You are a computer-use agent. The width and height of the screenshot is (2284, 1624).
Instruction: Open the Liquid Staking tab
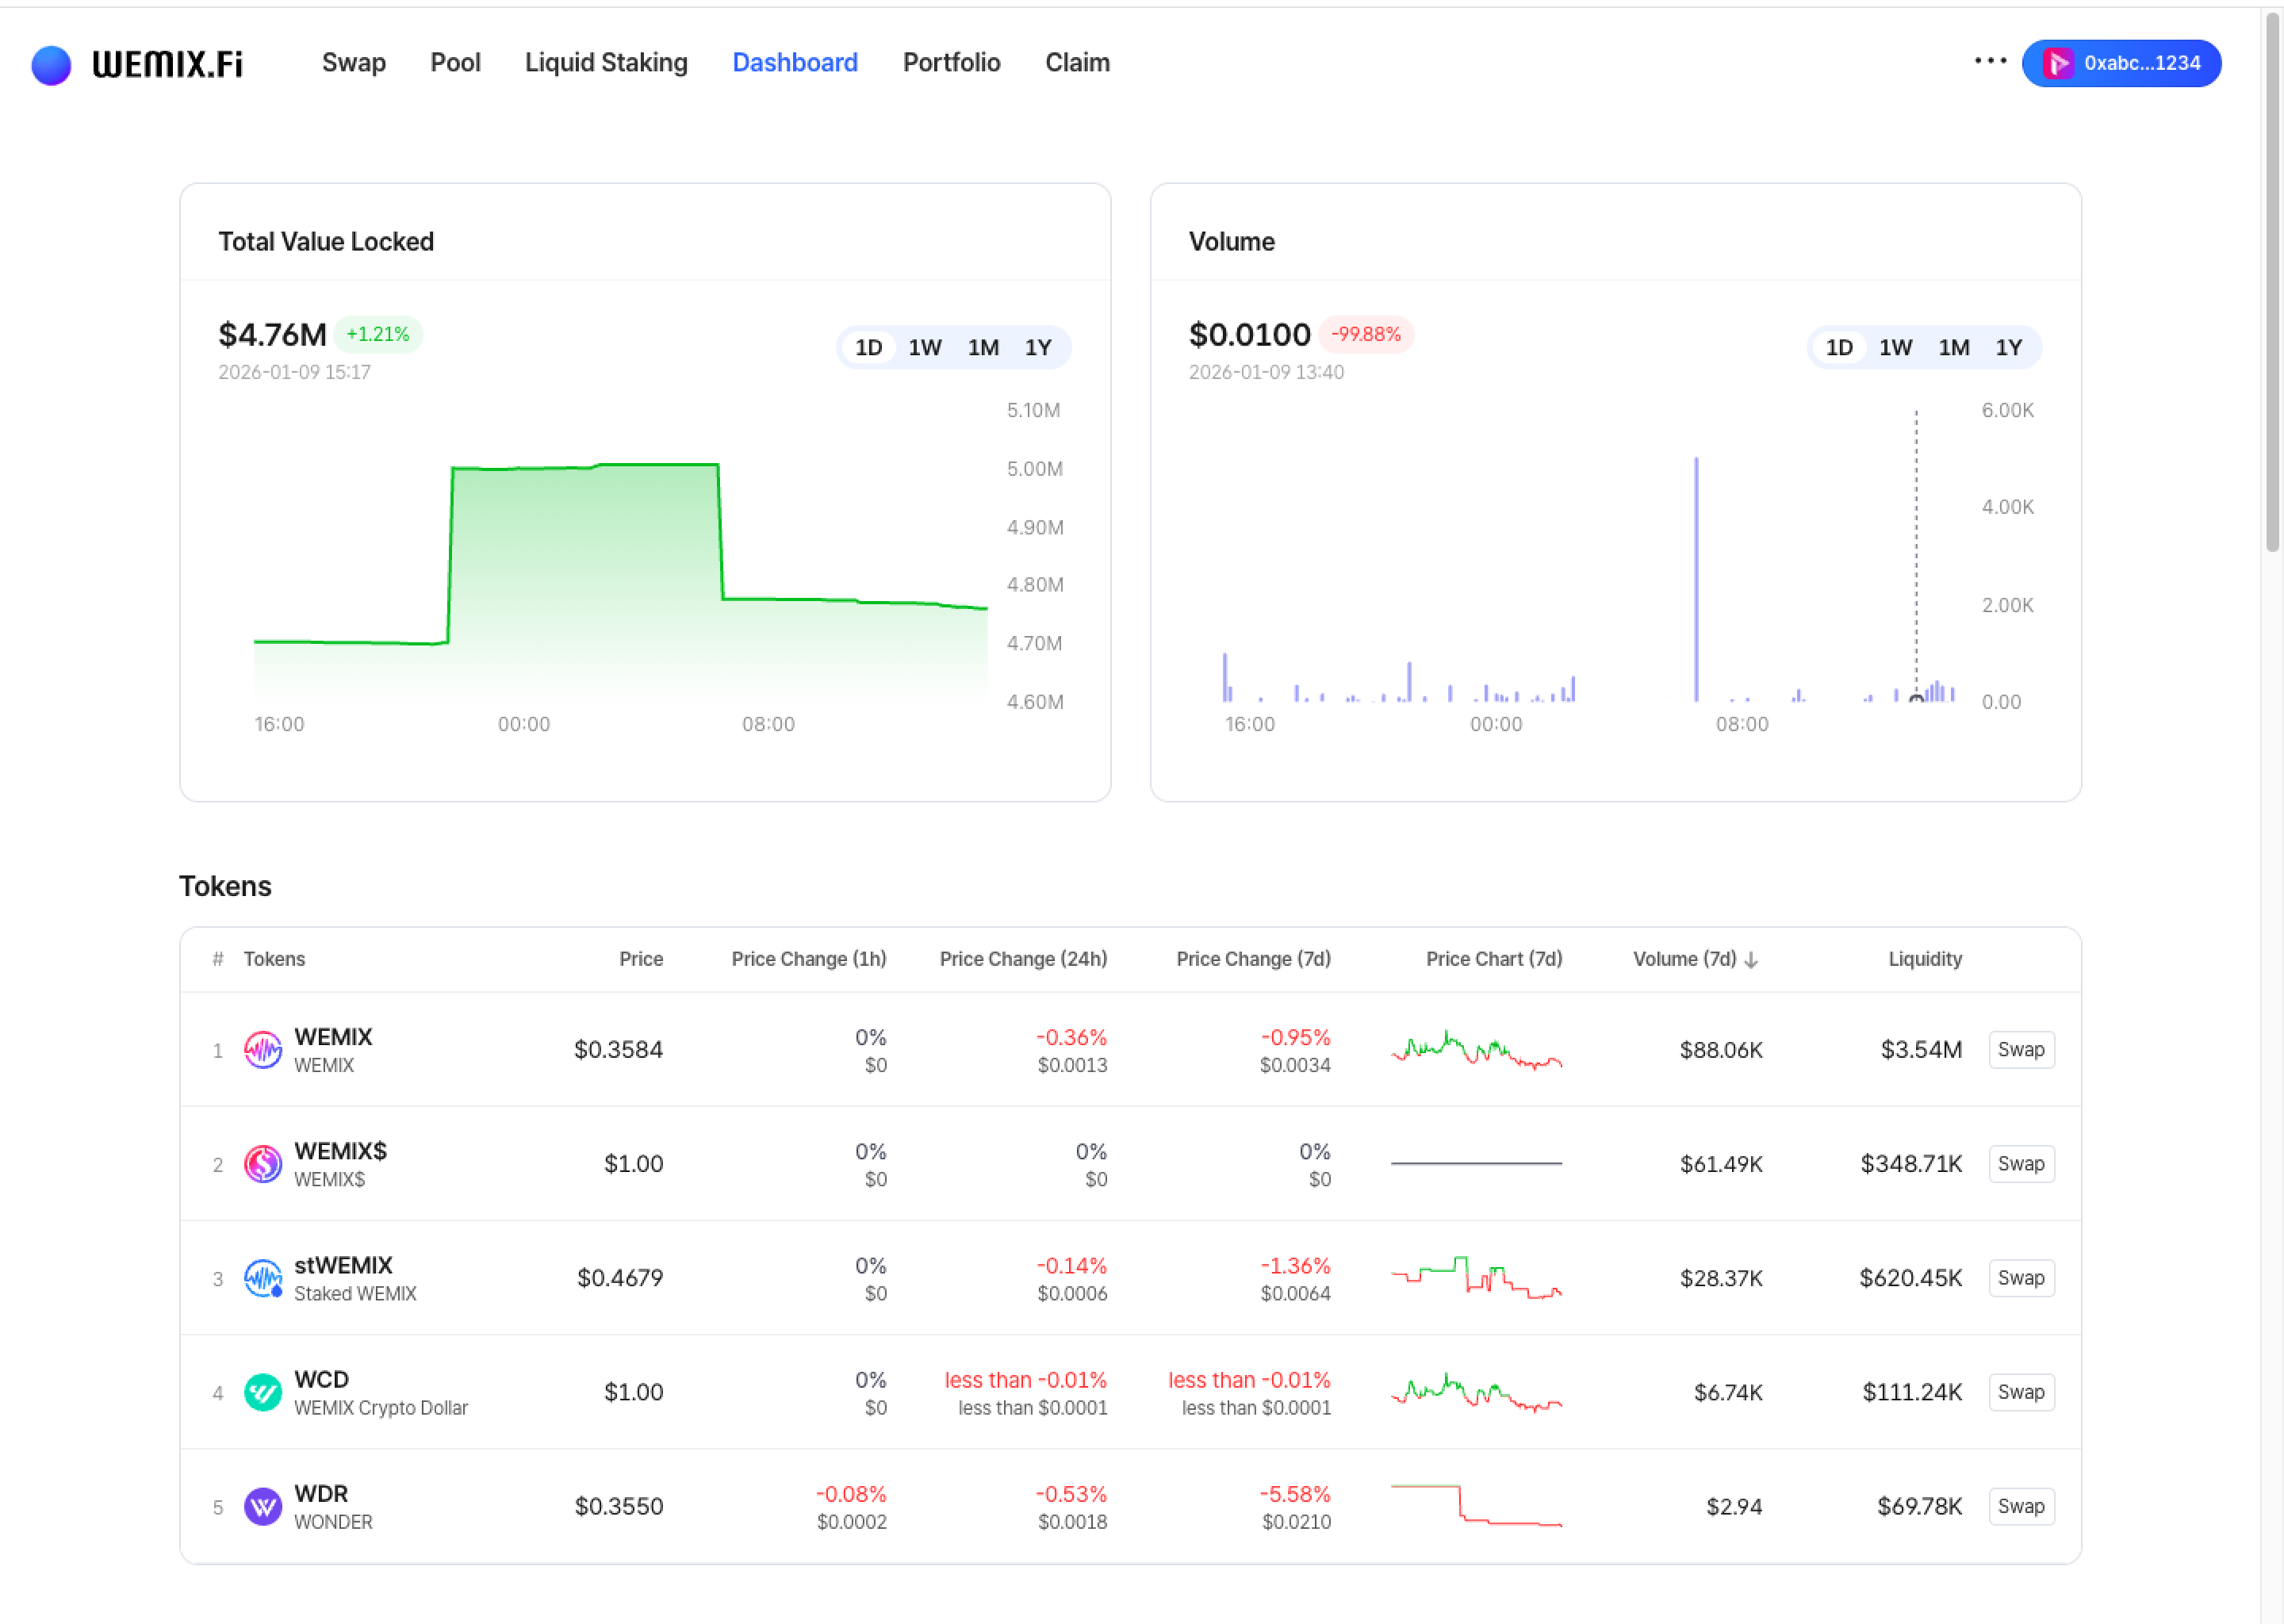click(x=606, y=63)
